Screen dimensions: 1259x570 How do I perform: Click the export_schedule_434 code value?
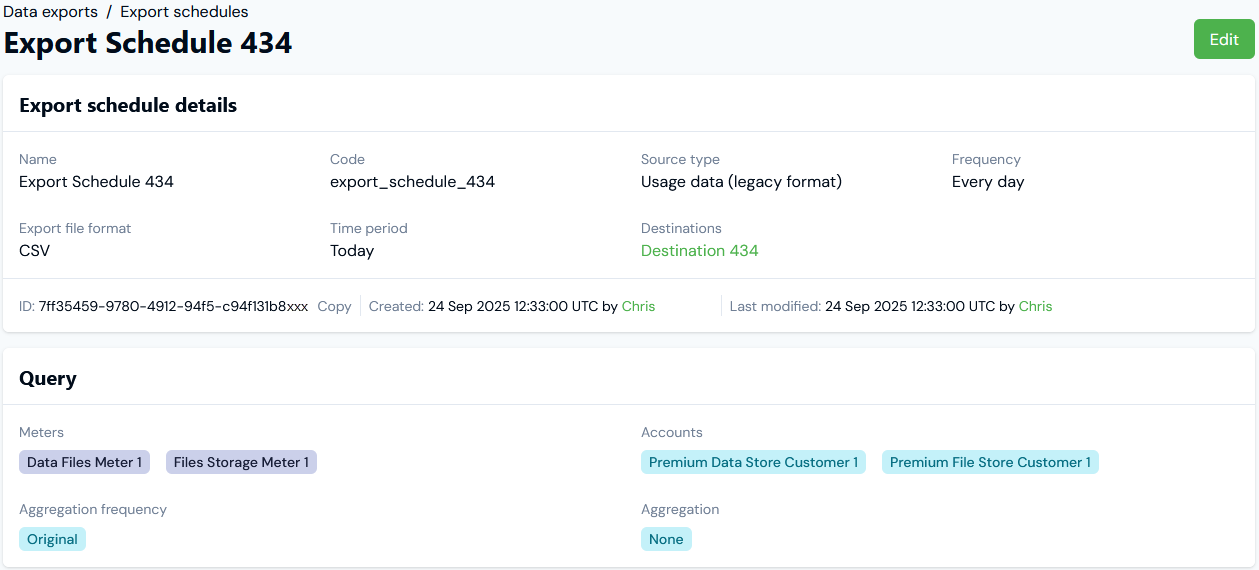click(412, 182)
